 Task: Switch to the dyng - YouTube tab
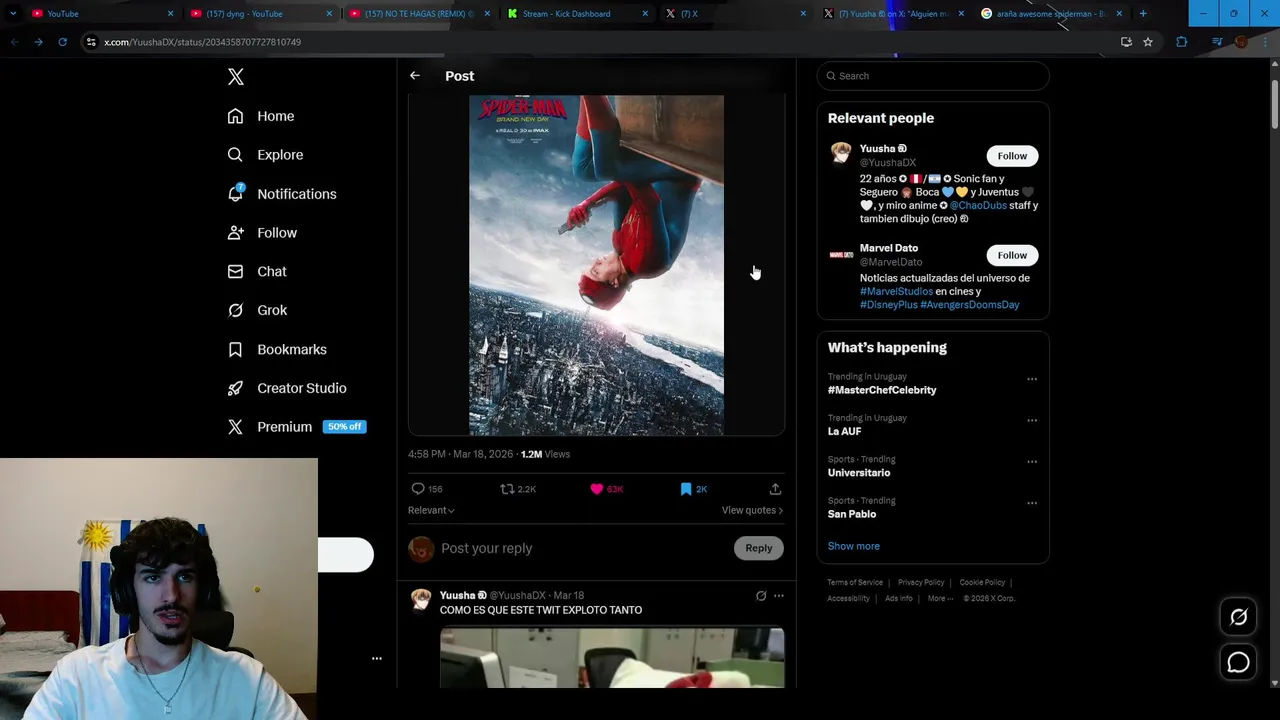pyautogui.click(x=260, y=14)
